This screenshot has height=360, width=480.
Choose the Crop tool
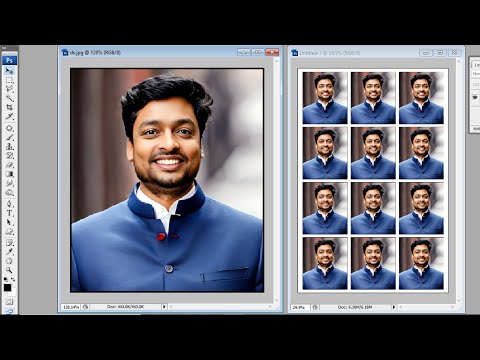tap(9, 107)
